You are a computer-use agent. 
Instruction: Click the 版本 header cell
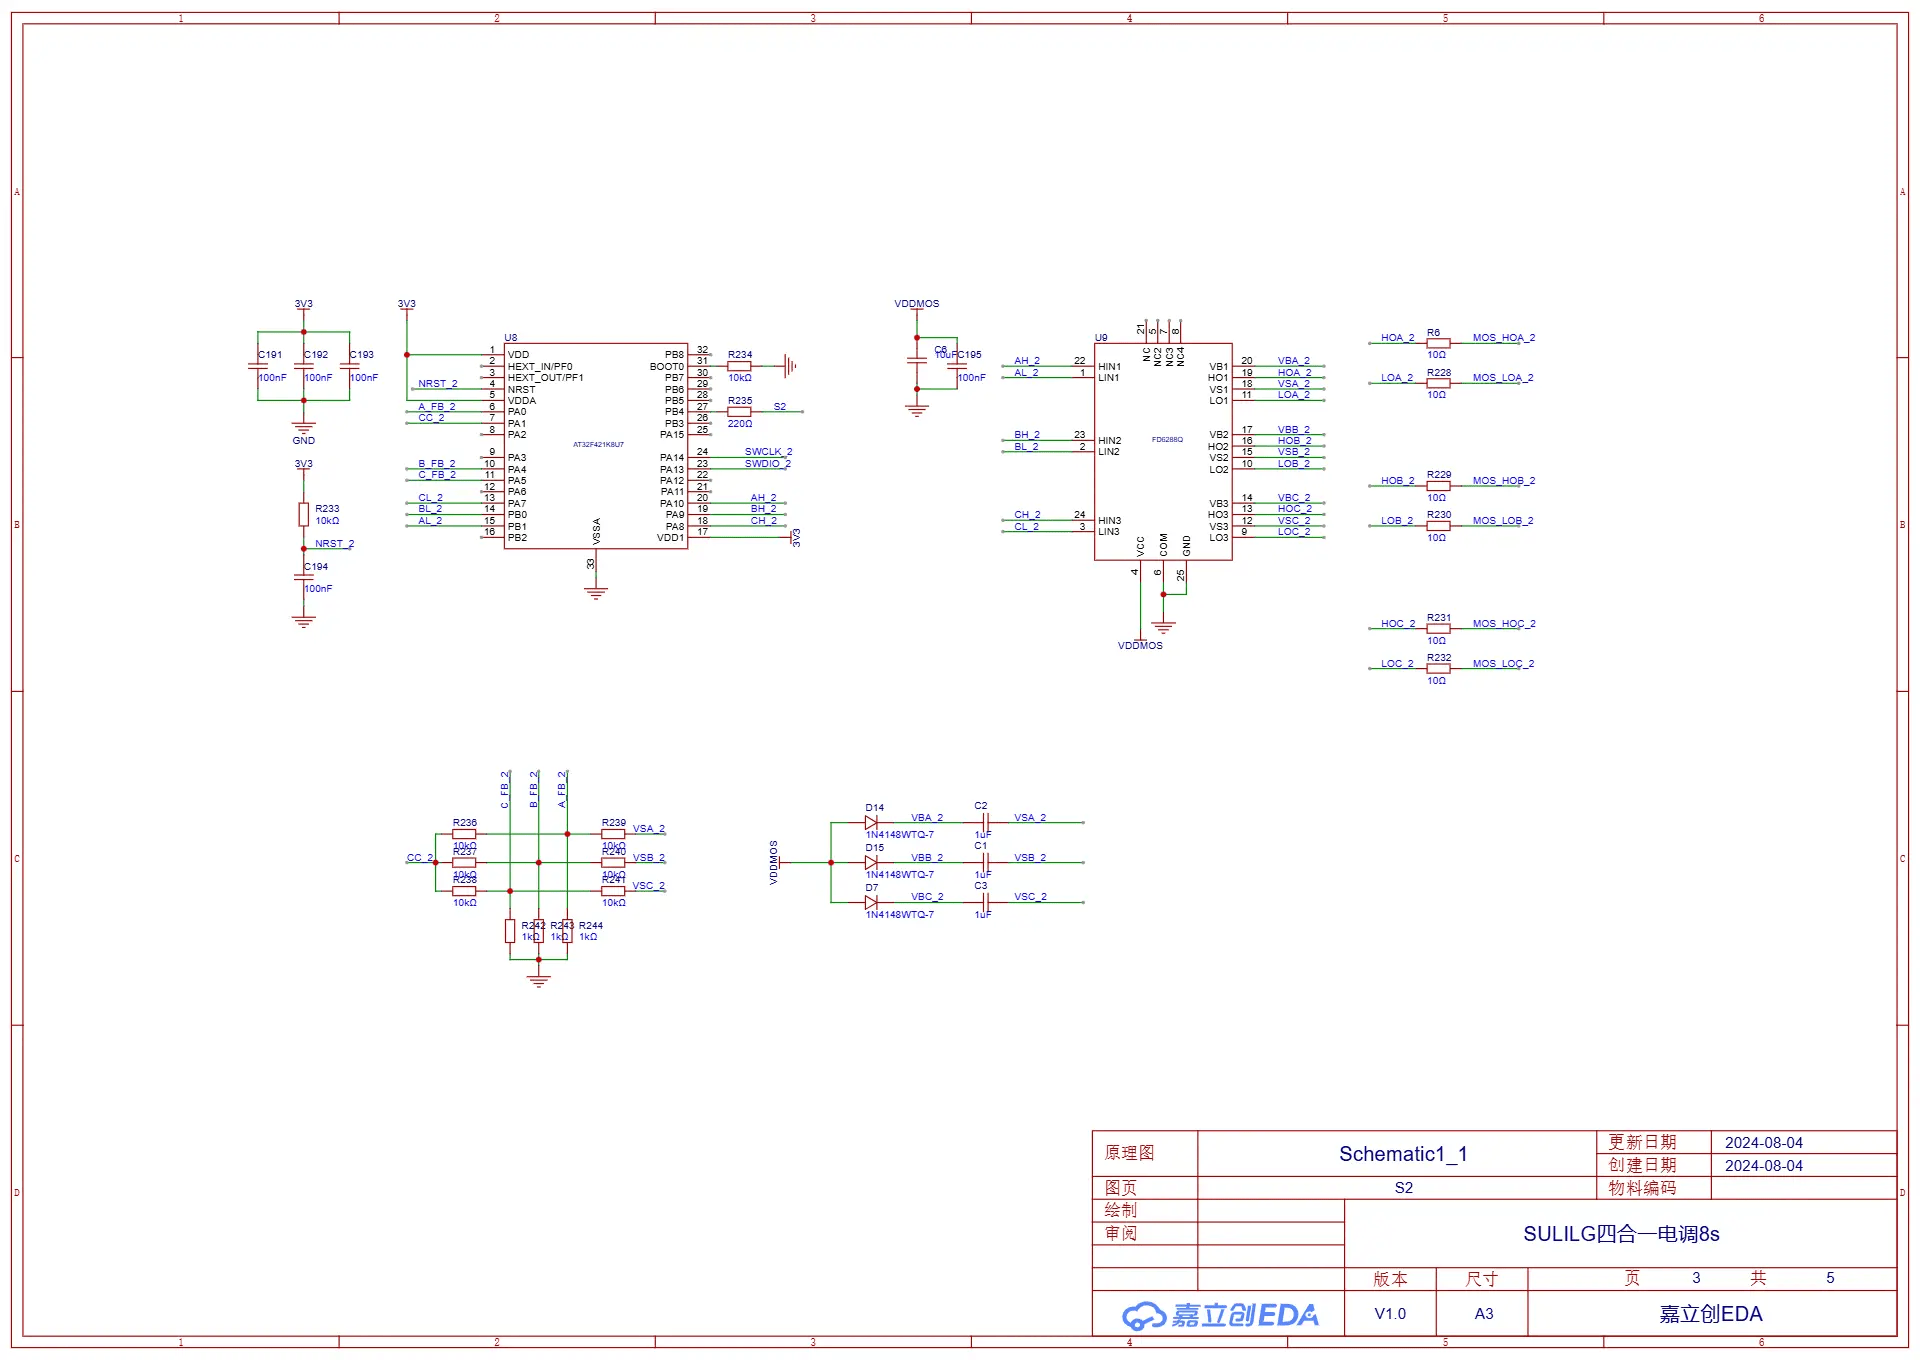pyautogui.click(x=1390, y=1279)
